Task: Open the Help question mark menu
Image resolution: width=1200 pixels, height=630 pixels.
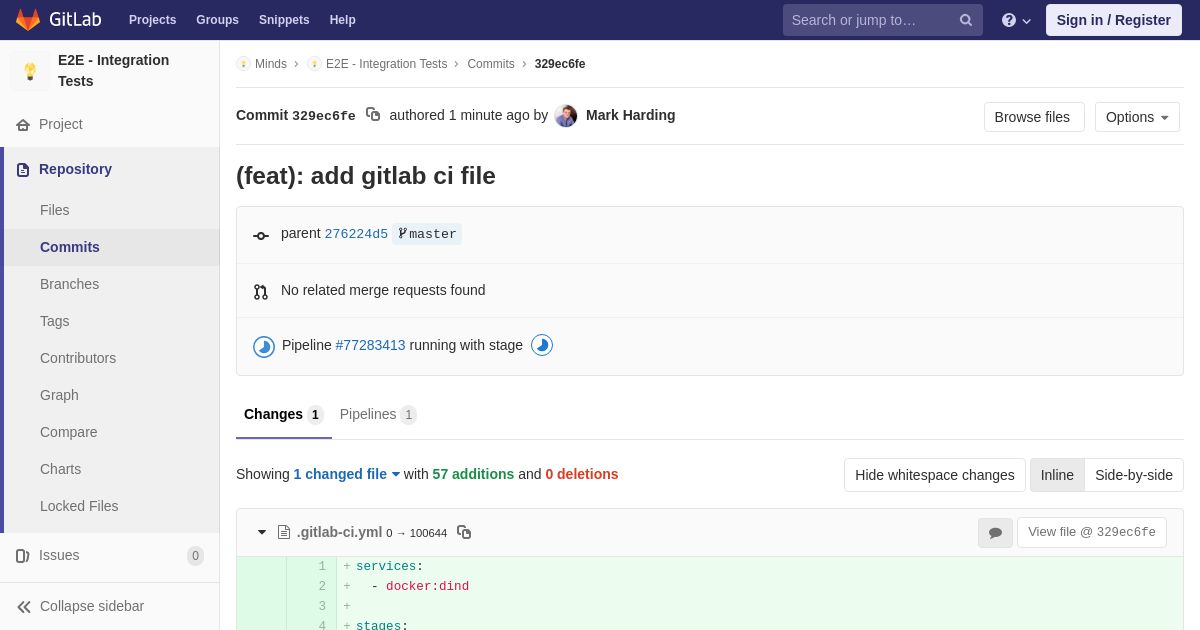Action: [1016, 20]
